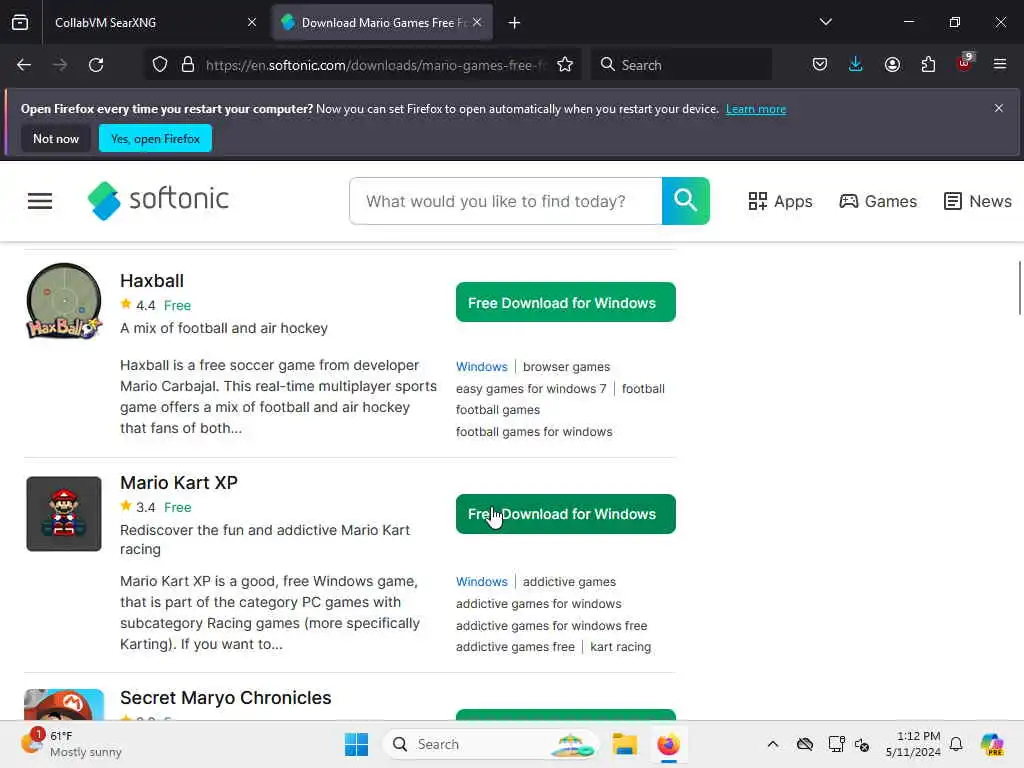Open Softonic hamburger side menu
Image resolution: width=1024 pixels, height=768 pixels.
pyautogui.click(x=40, y=201)
